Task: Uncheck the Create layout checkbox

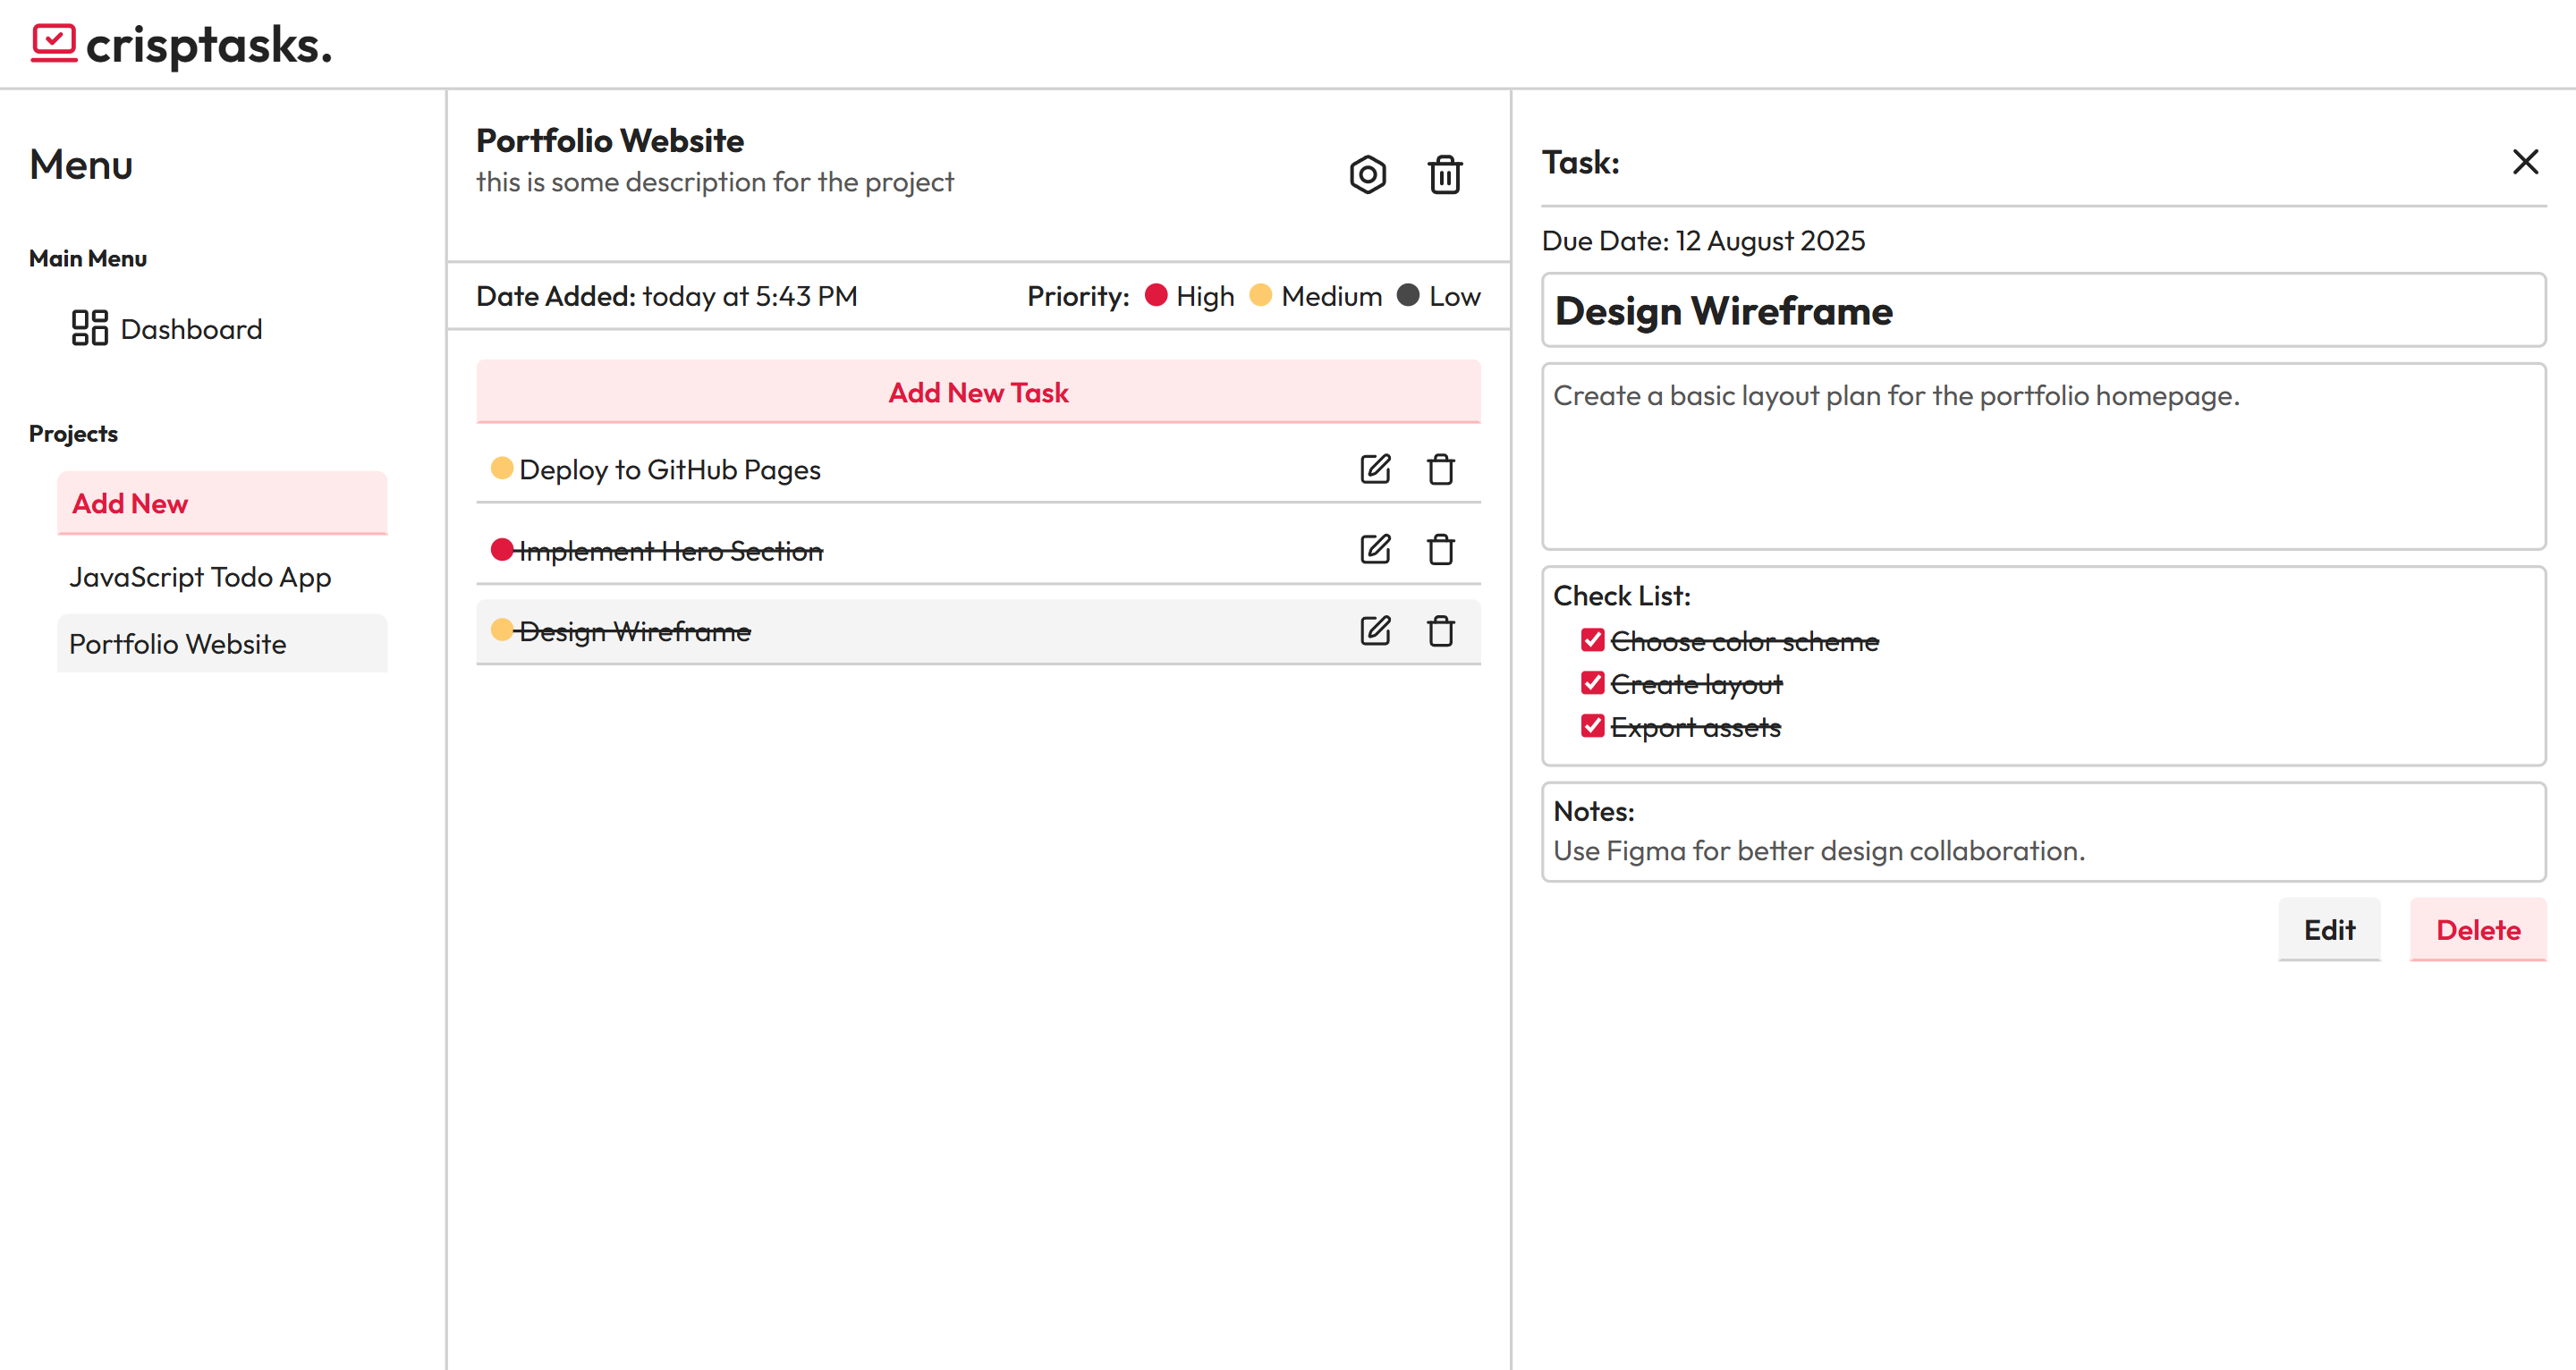Action: pos(1592,683)
